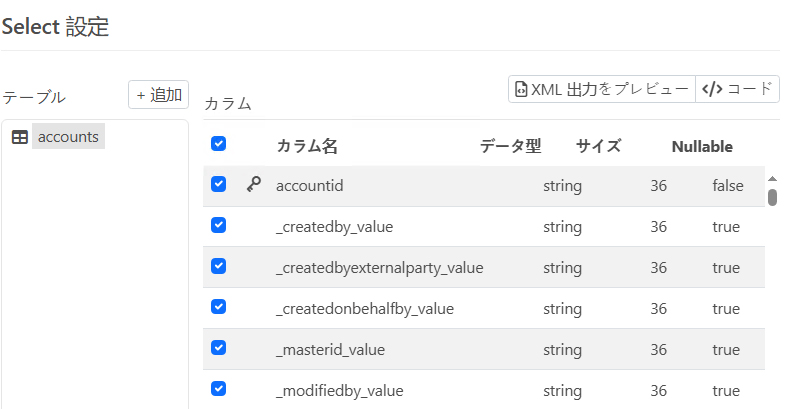
Task: Uncheck the _createdby_value checkbox
Action: (x=218, y=225)
